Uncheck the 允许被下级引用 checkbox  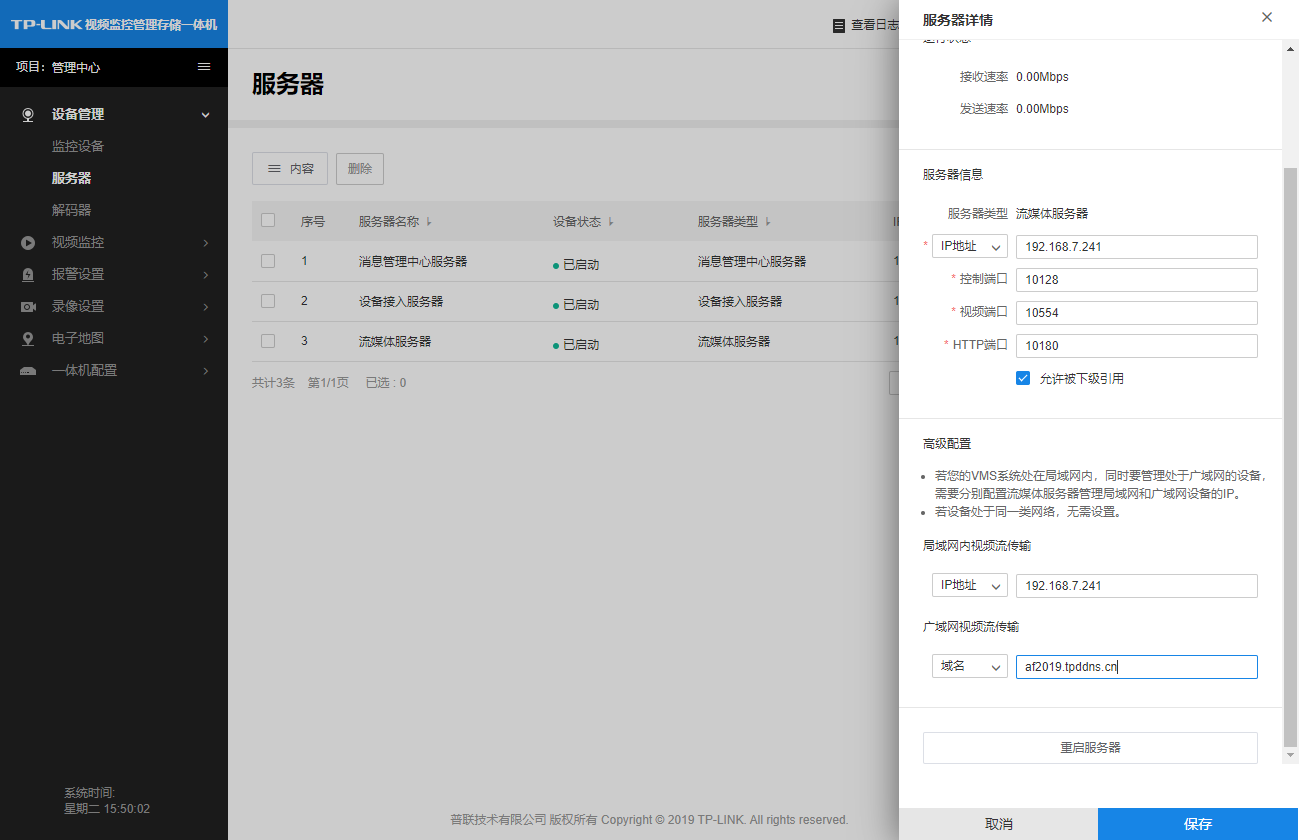1023,378
